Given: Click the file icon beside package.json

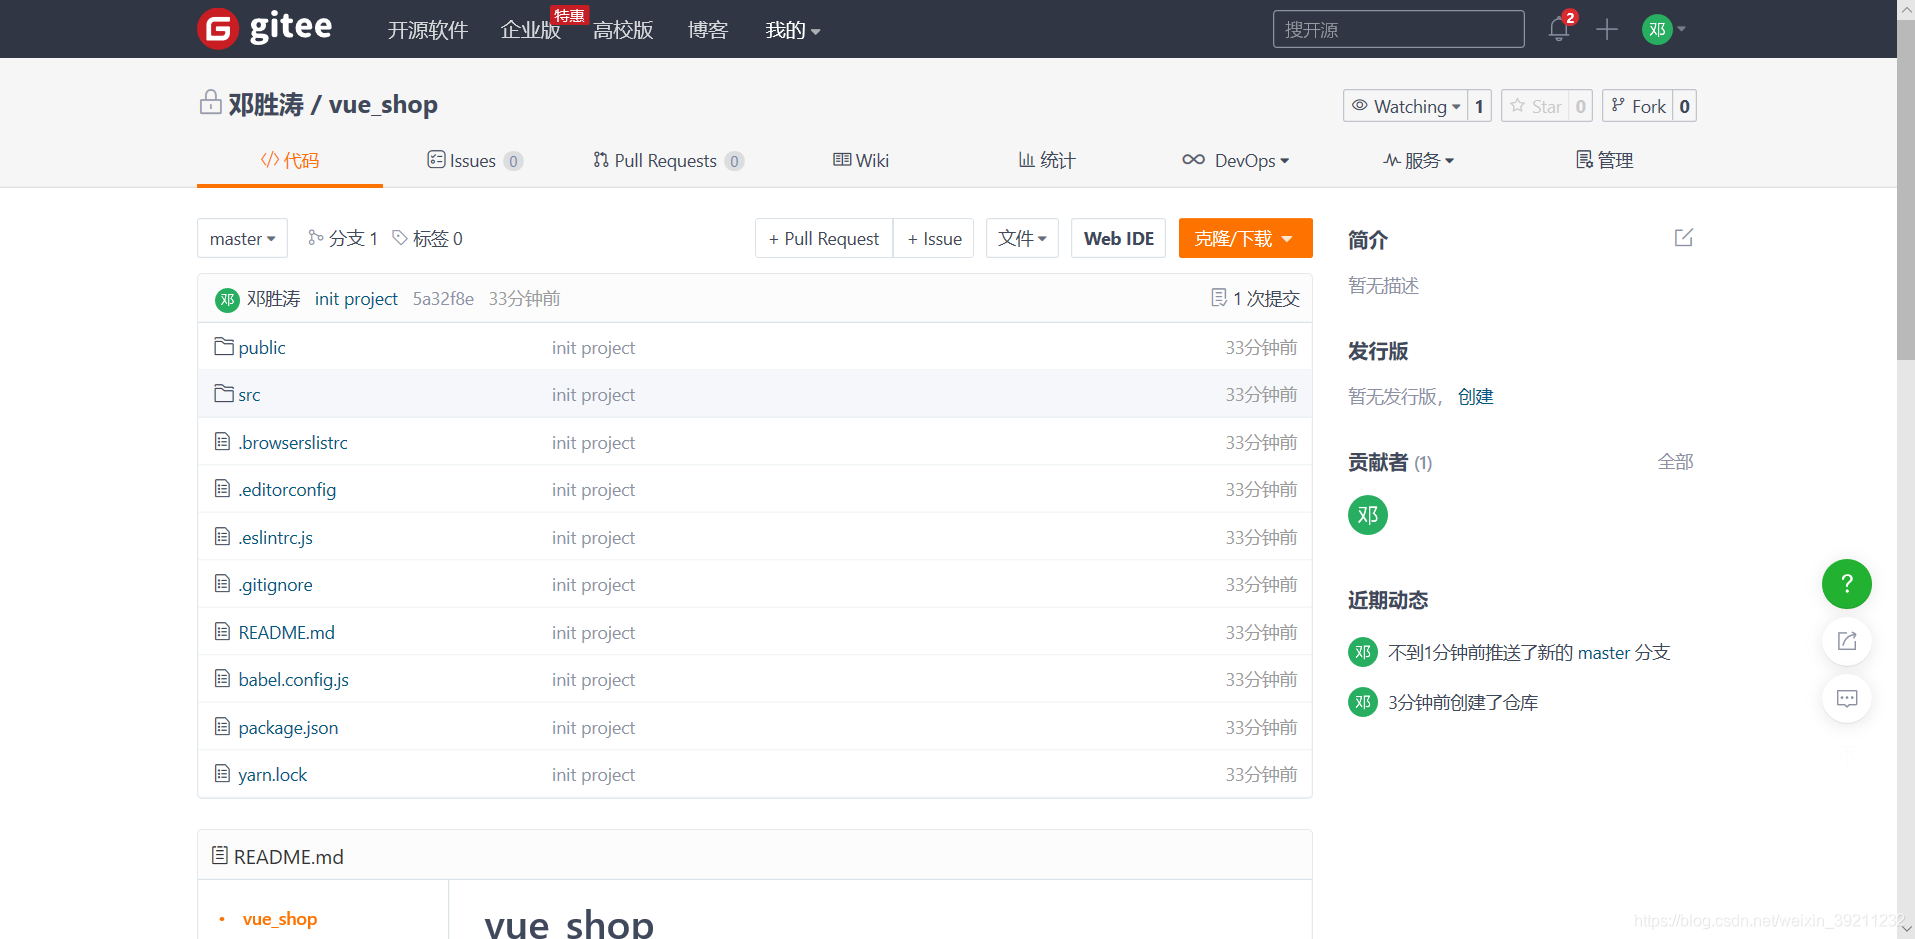Looking at the screenshot, I should pyautogui.click(x=222, y=727).
